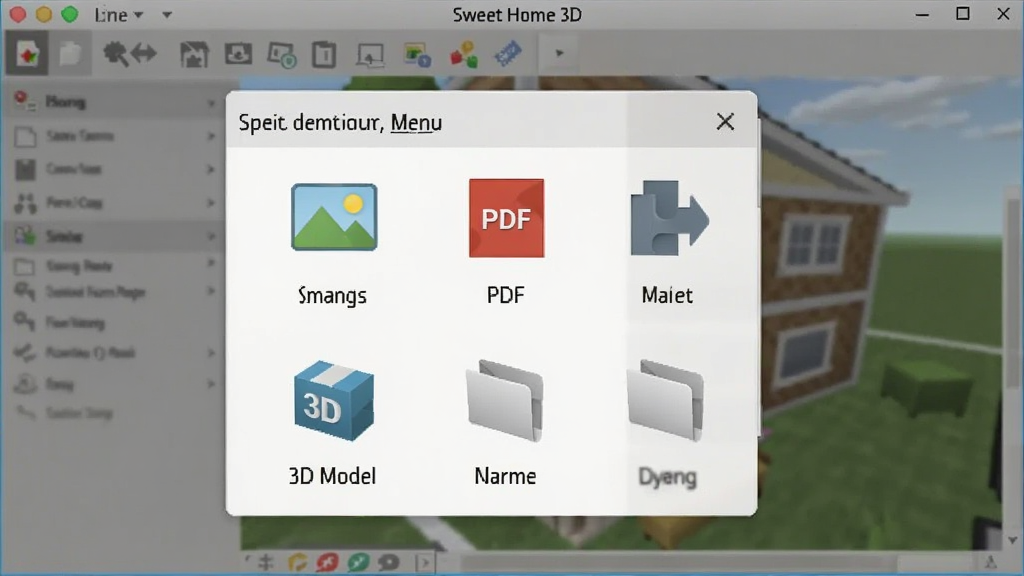Open the Line dropdown in the title bar
1024x576 pixels.
tap(118, 14)
